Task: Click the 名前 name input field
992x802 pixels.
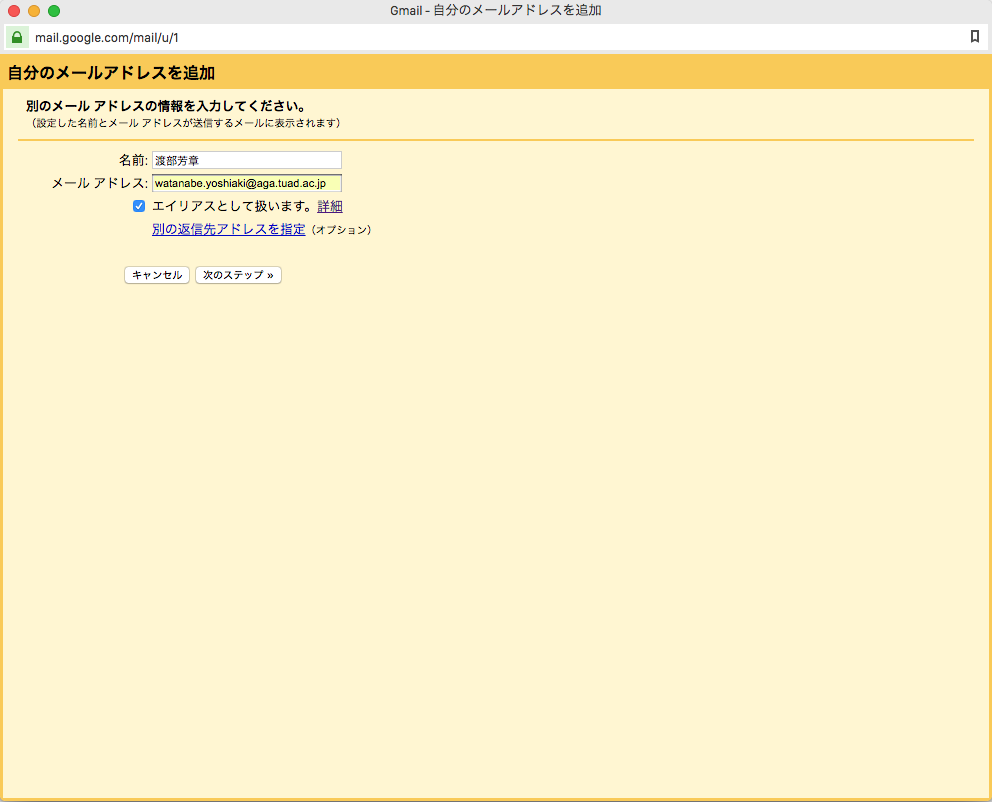Action: 247,160
